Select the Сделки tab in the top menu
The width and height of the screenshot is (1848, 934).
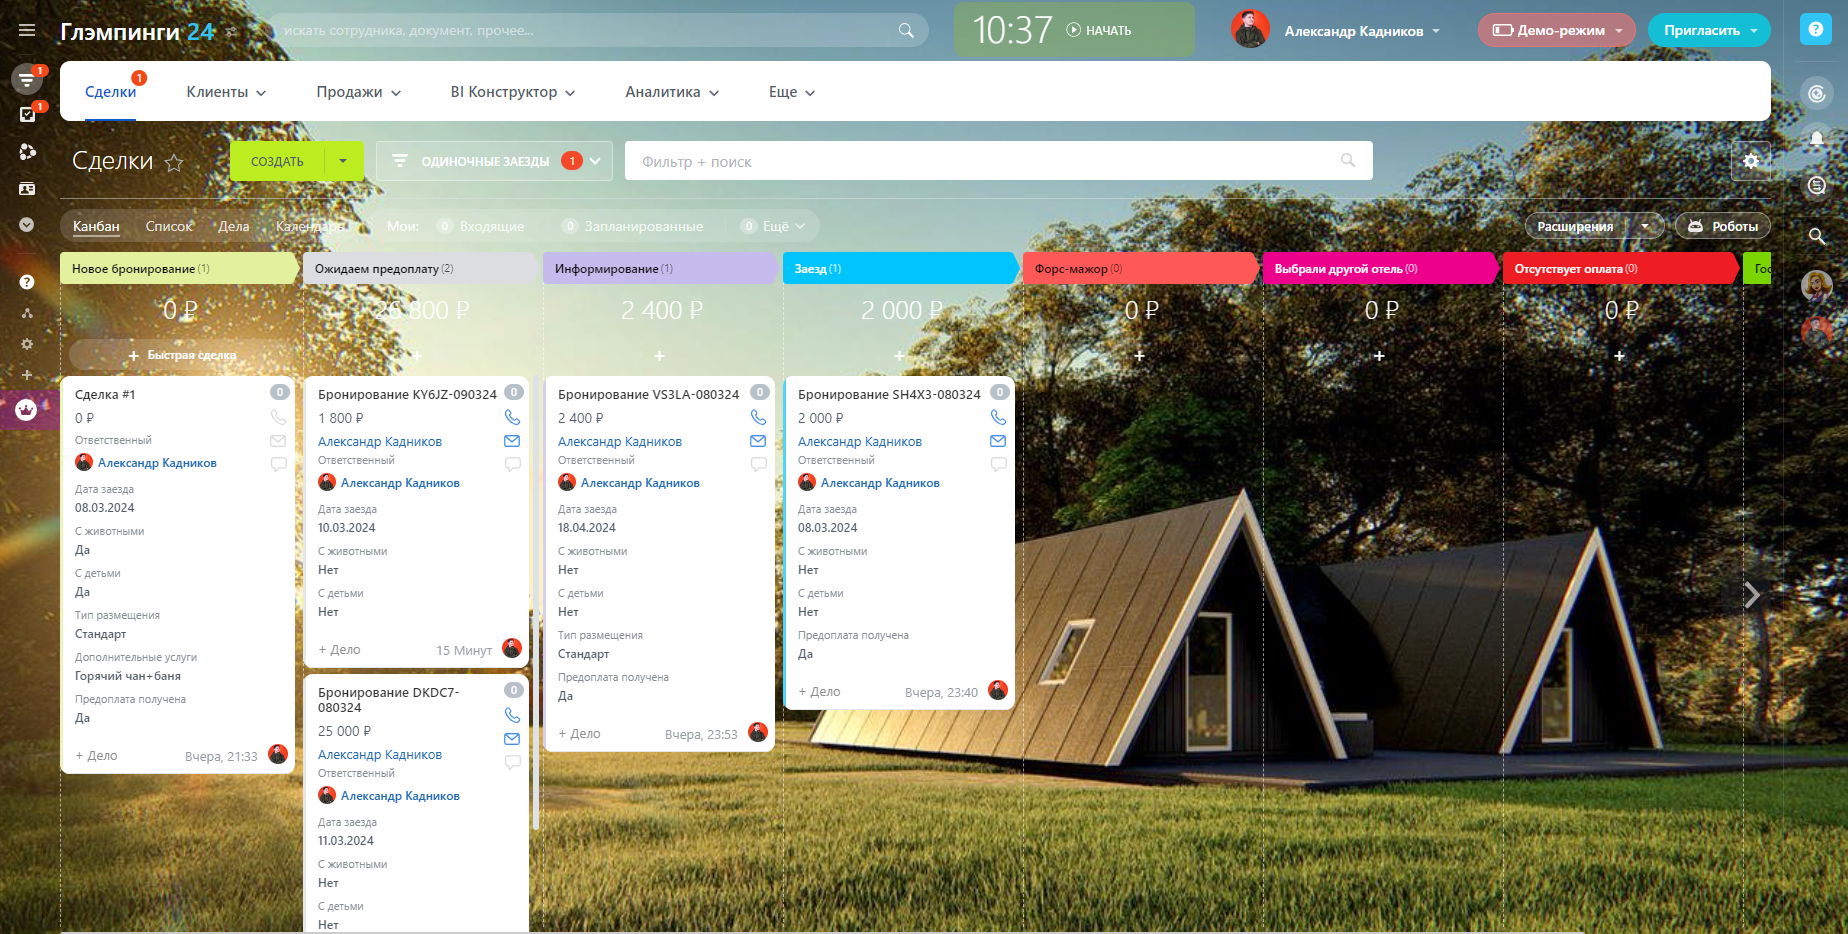[110, 92]
